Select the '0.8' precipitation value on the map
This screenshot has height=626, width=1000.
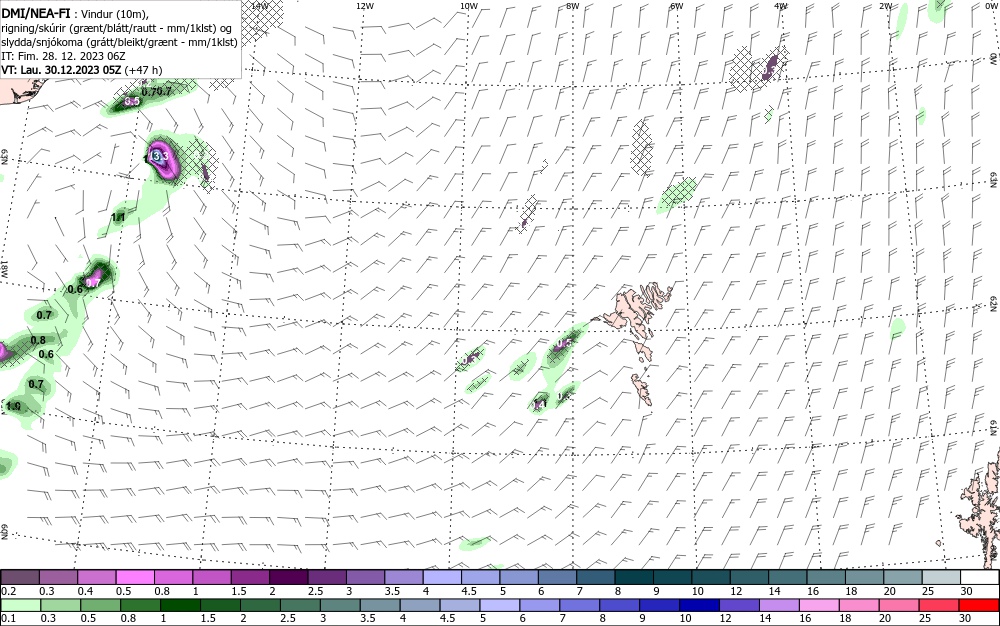(38, 340)
